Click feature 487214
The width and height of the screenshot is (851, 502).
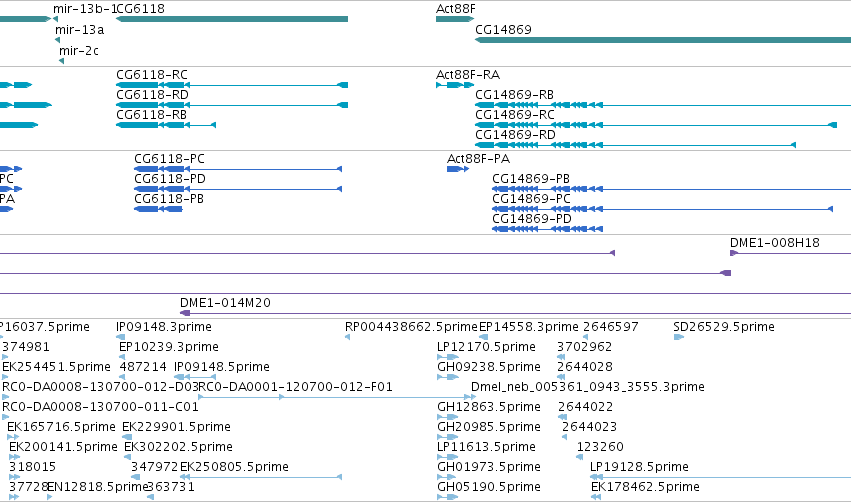(122, 377)
